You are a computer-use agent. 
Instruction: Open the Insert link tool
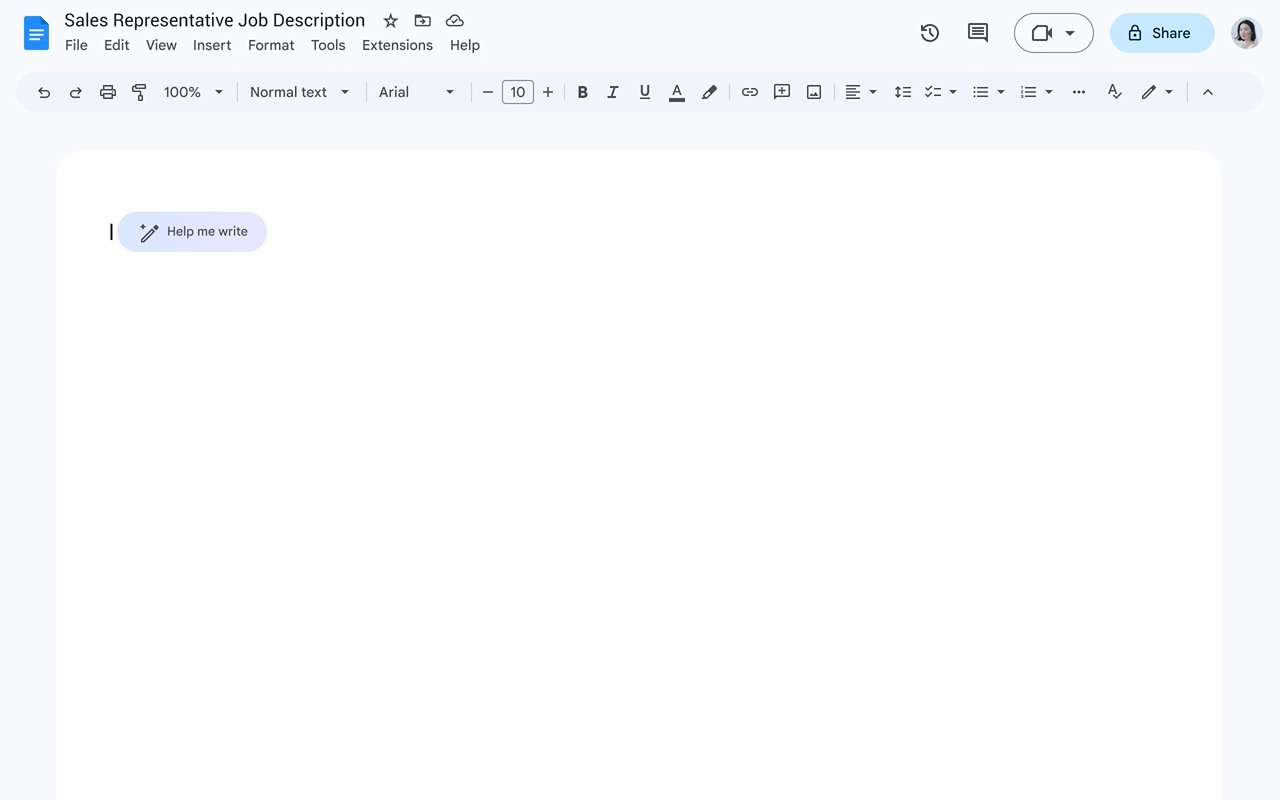[x=750, y=91]
